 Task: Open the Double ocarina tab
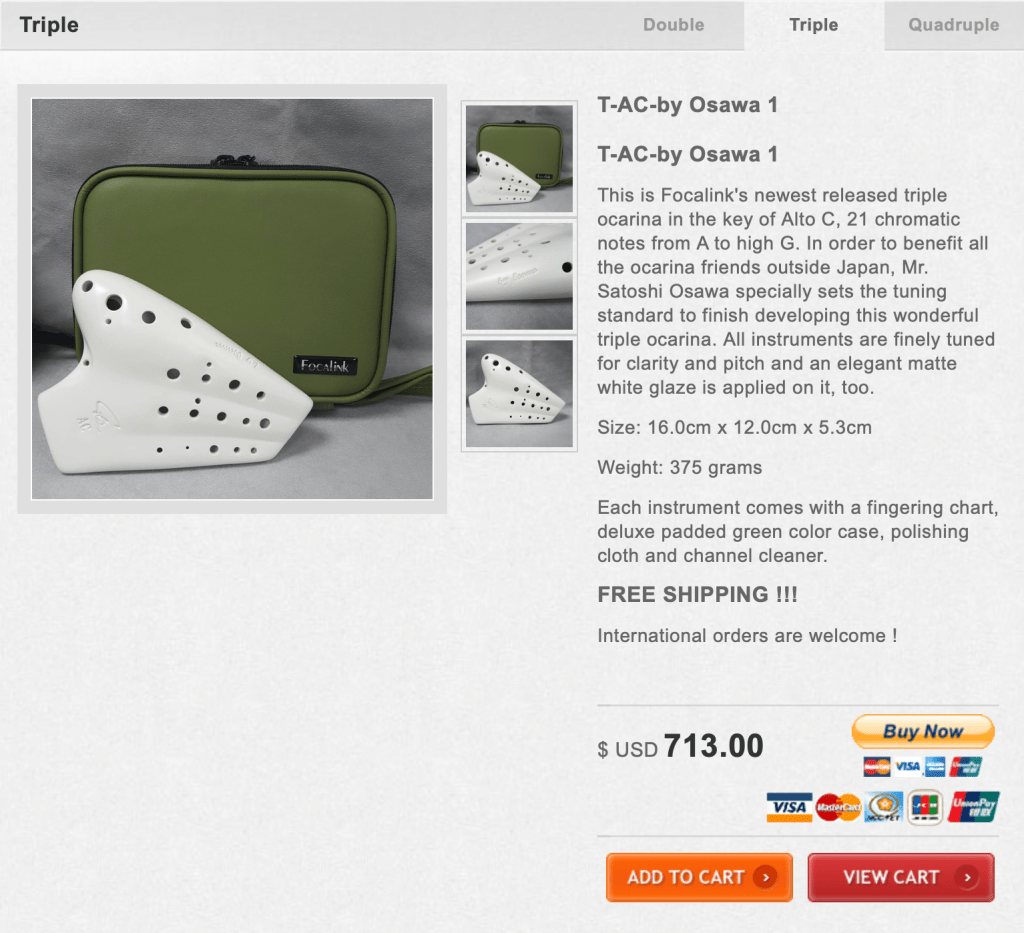(673, 25)
